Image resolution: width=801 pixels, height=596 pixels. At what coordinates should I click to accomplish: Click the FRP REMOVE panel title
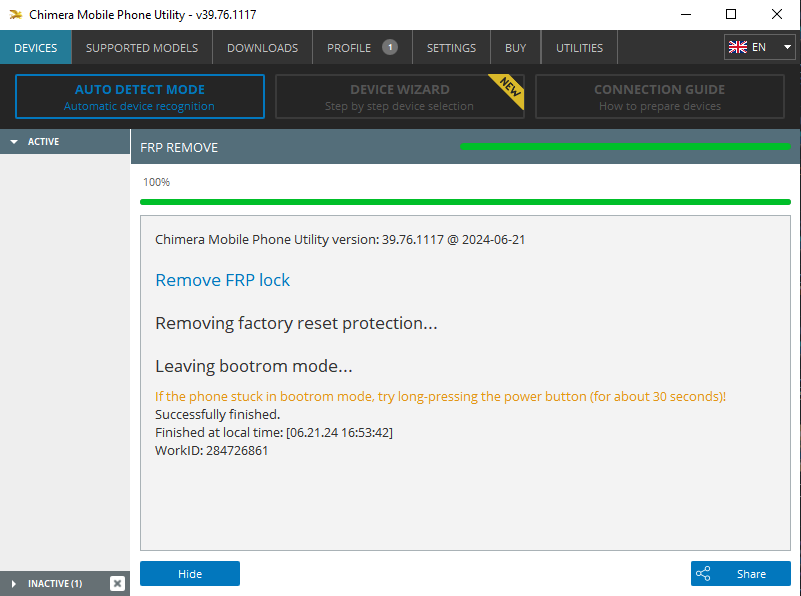pos(179,148)
